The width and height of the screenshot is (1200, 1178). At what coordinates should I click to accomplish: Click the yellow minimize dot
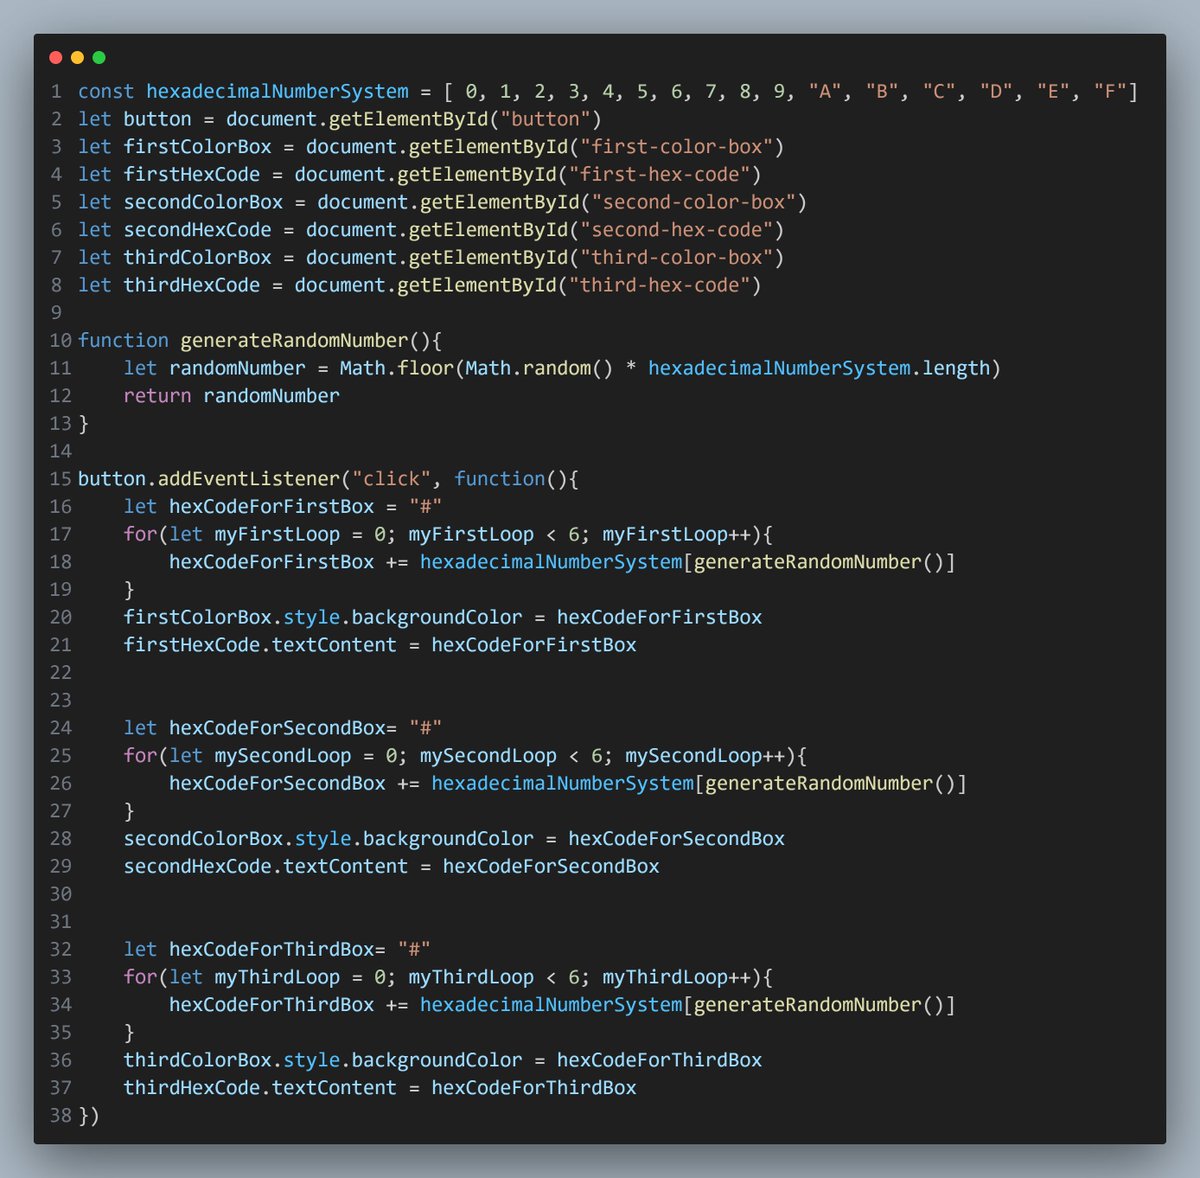coord(77,58)
